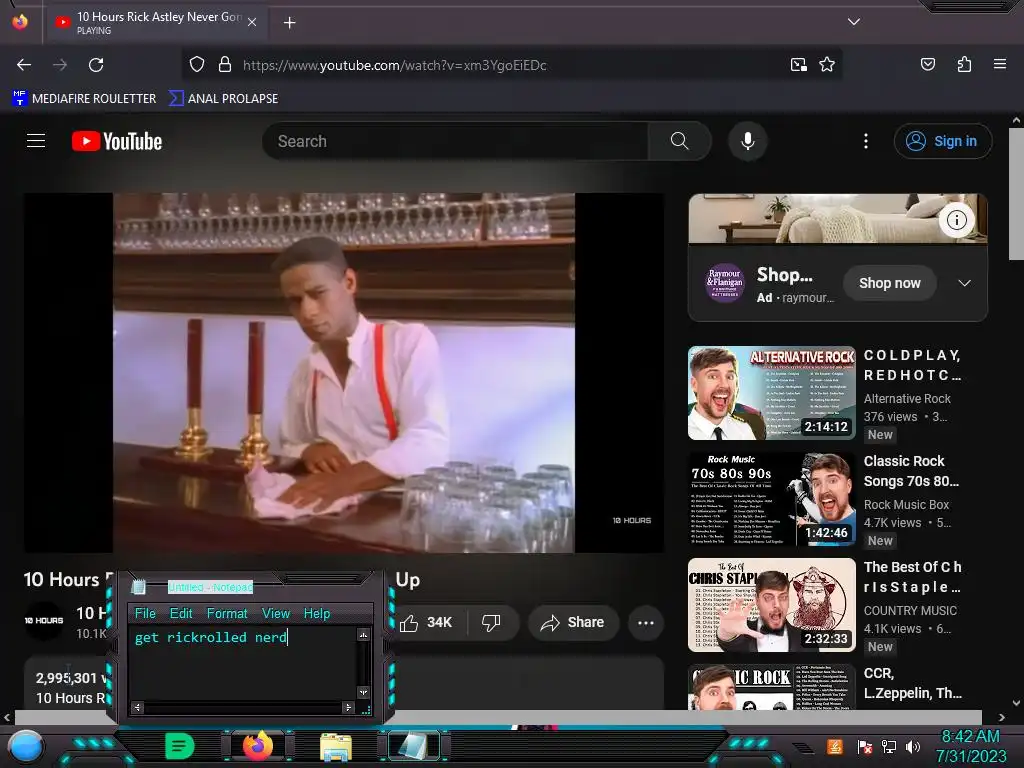The image size is (1024, 768).
Task: Dislike the video with thumbs down
Action: (491, 622)
